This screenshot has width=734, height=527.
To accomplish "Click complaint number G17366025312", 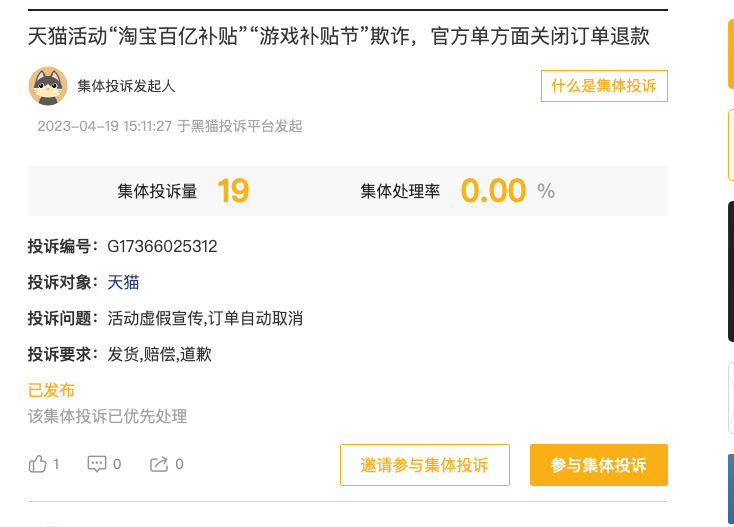I will (x=162, y=247).
